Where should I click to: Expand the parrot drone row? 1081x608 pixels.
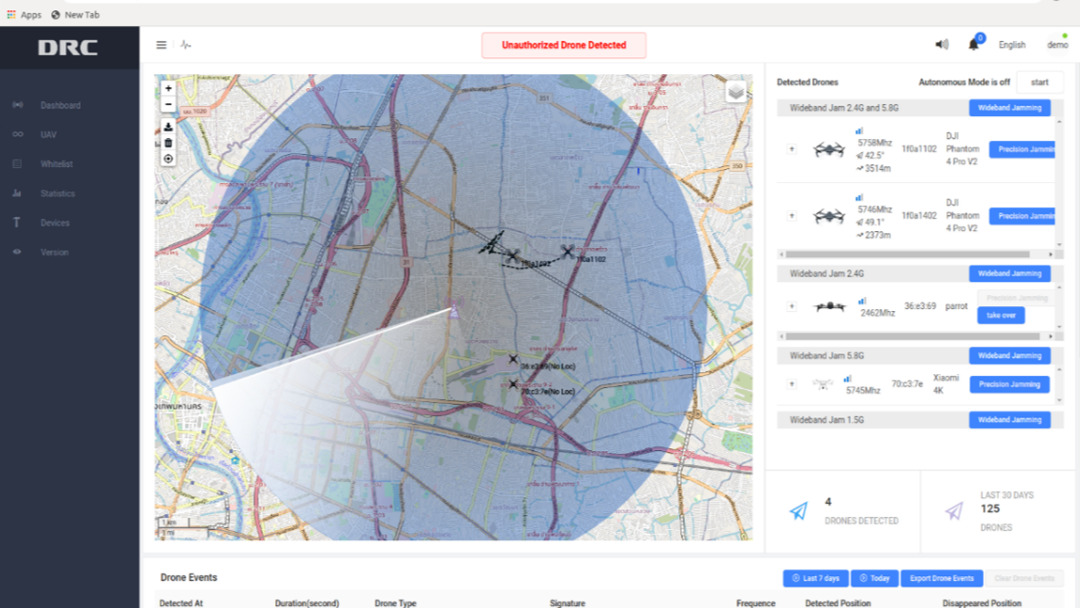click(x=792, y=307)
